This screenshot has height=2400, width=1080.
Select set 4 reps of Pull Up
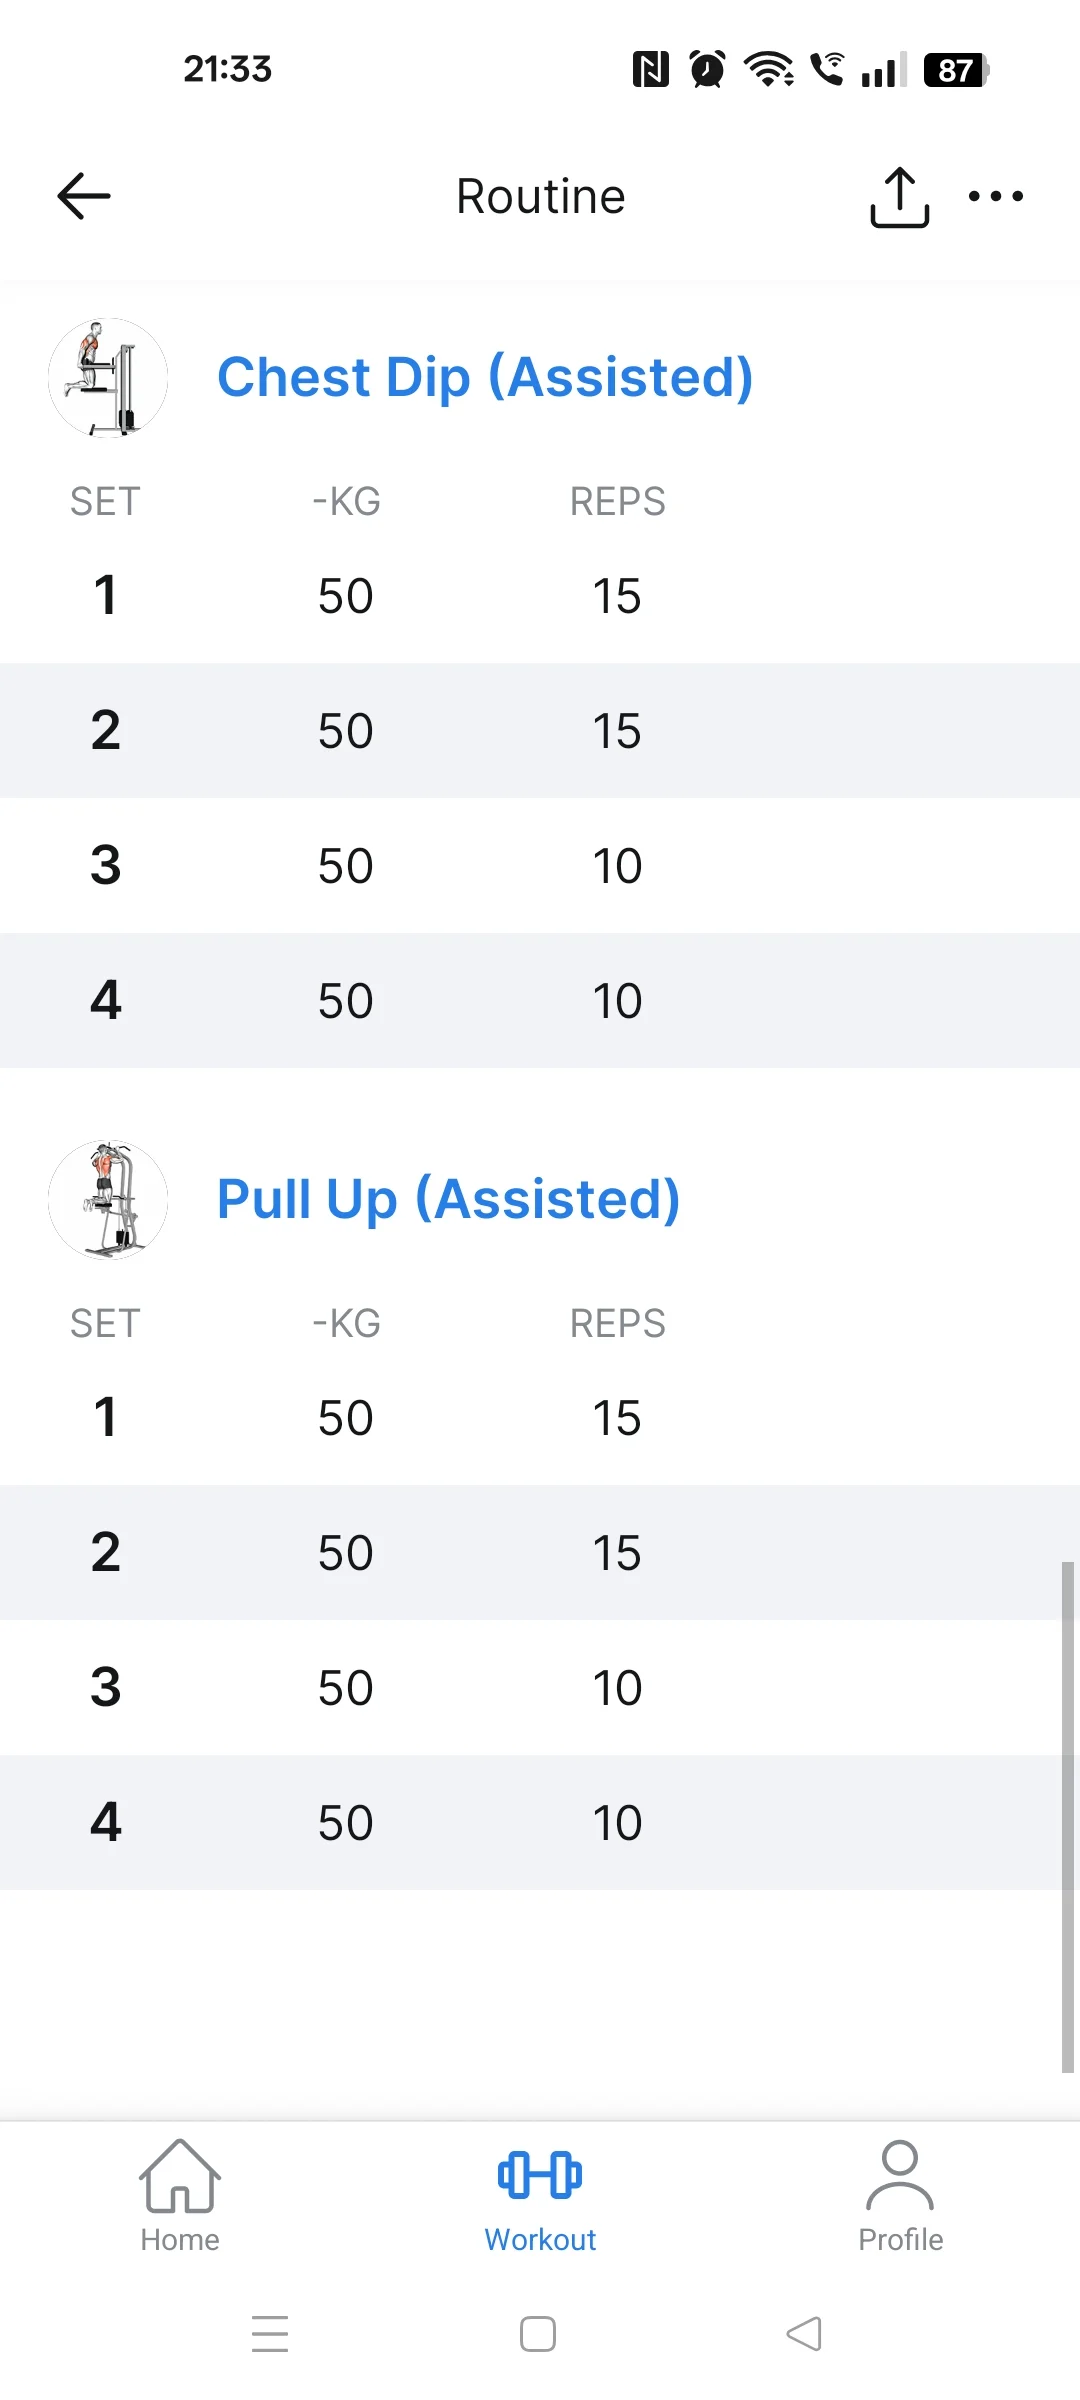click(617, 1823)
